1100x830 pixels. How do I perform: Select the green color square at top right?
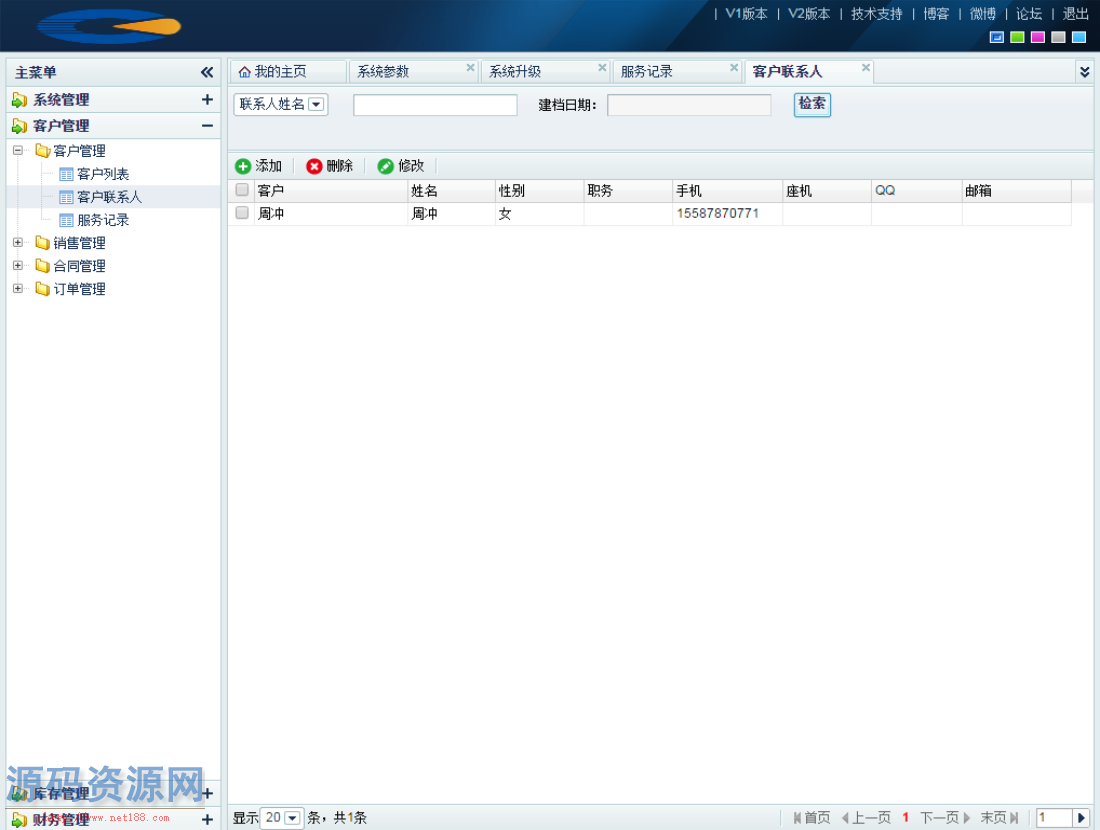point(1017,36)
